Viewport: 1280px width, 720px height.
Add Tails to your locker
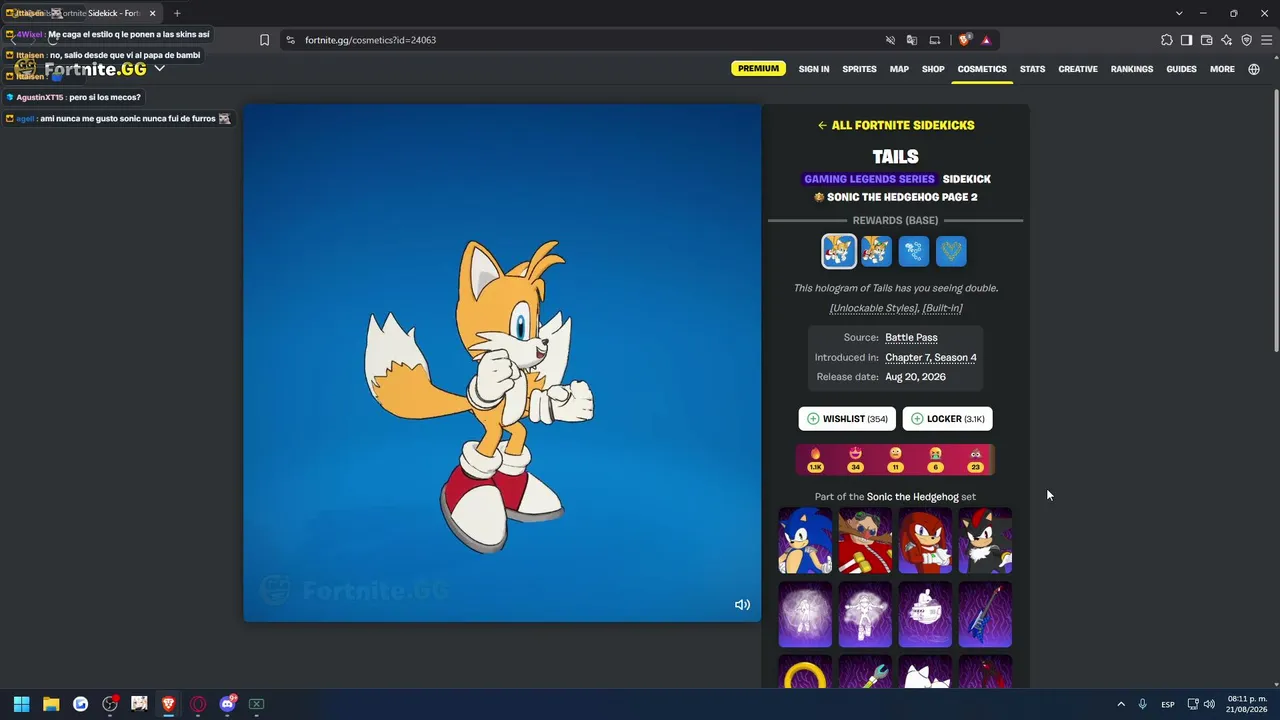[947, 419]
